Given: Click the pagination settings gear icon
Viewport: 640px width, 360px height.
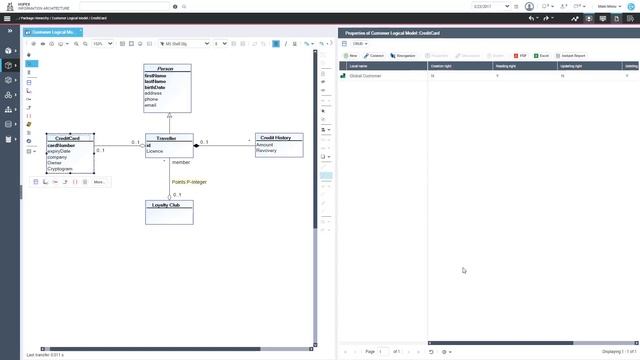Looking at the screenshot, I should 444,352.
